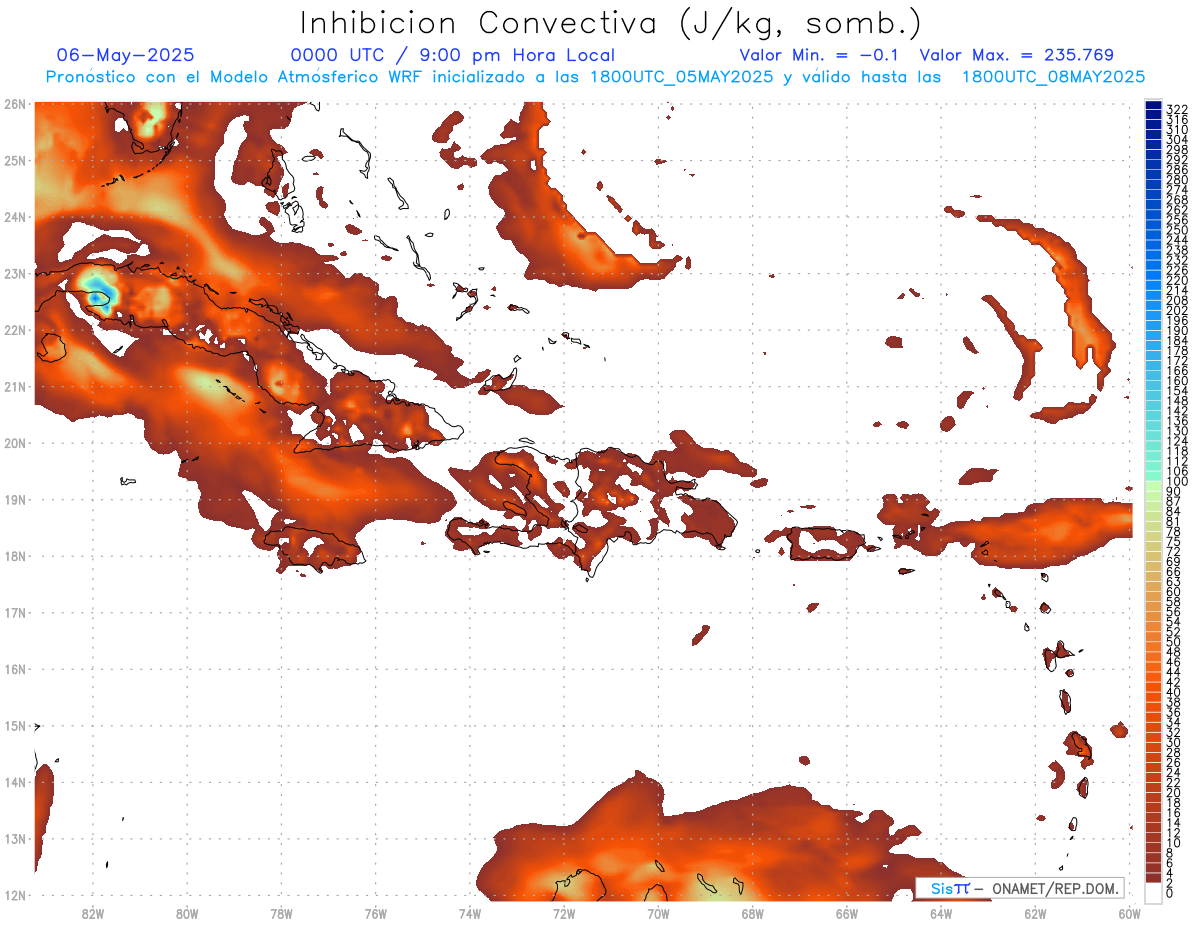
Task: Click the 22N latitude label
Action: click(x=14, y=330)
